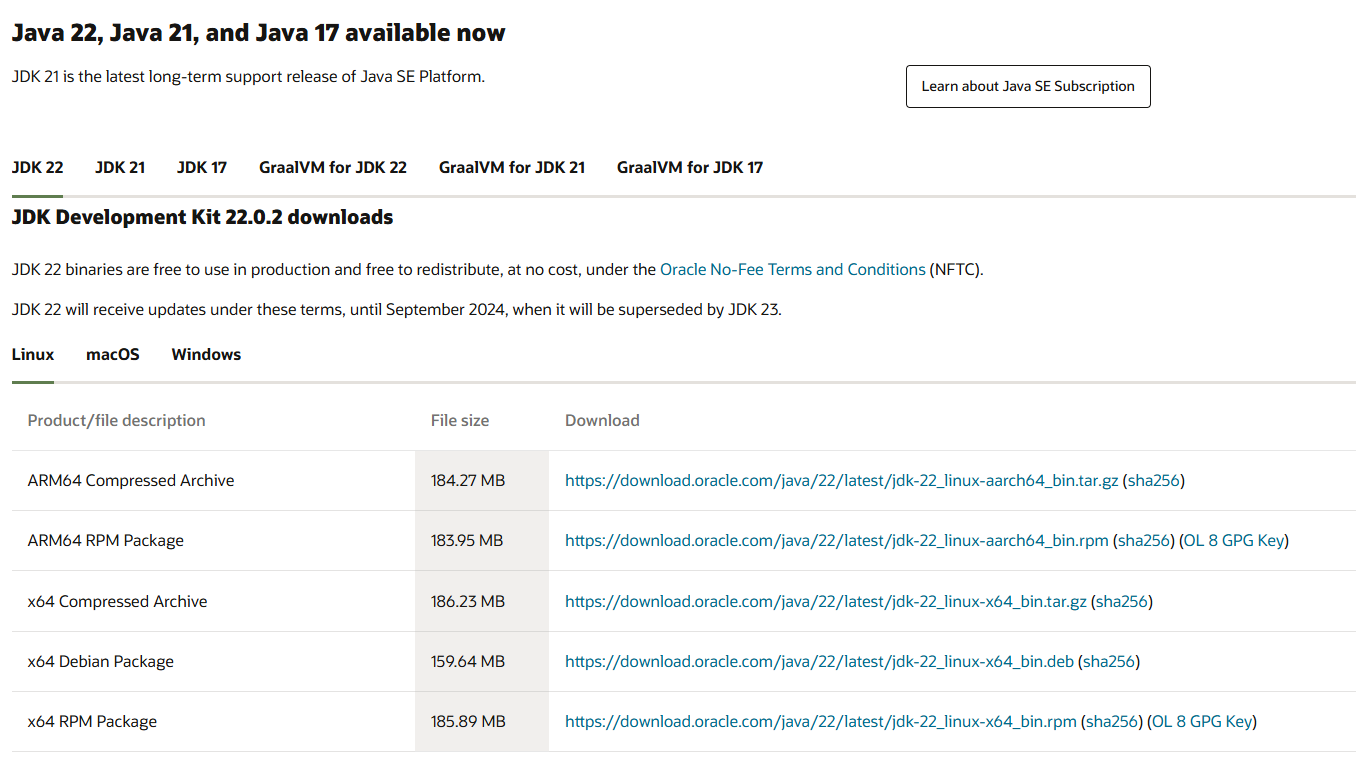Open sha256 for ARM64 Compressed Archive
The width and height of the screenshot is (1369, 764).
[x=1154, y=481]
